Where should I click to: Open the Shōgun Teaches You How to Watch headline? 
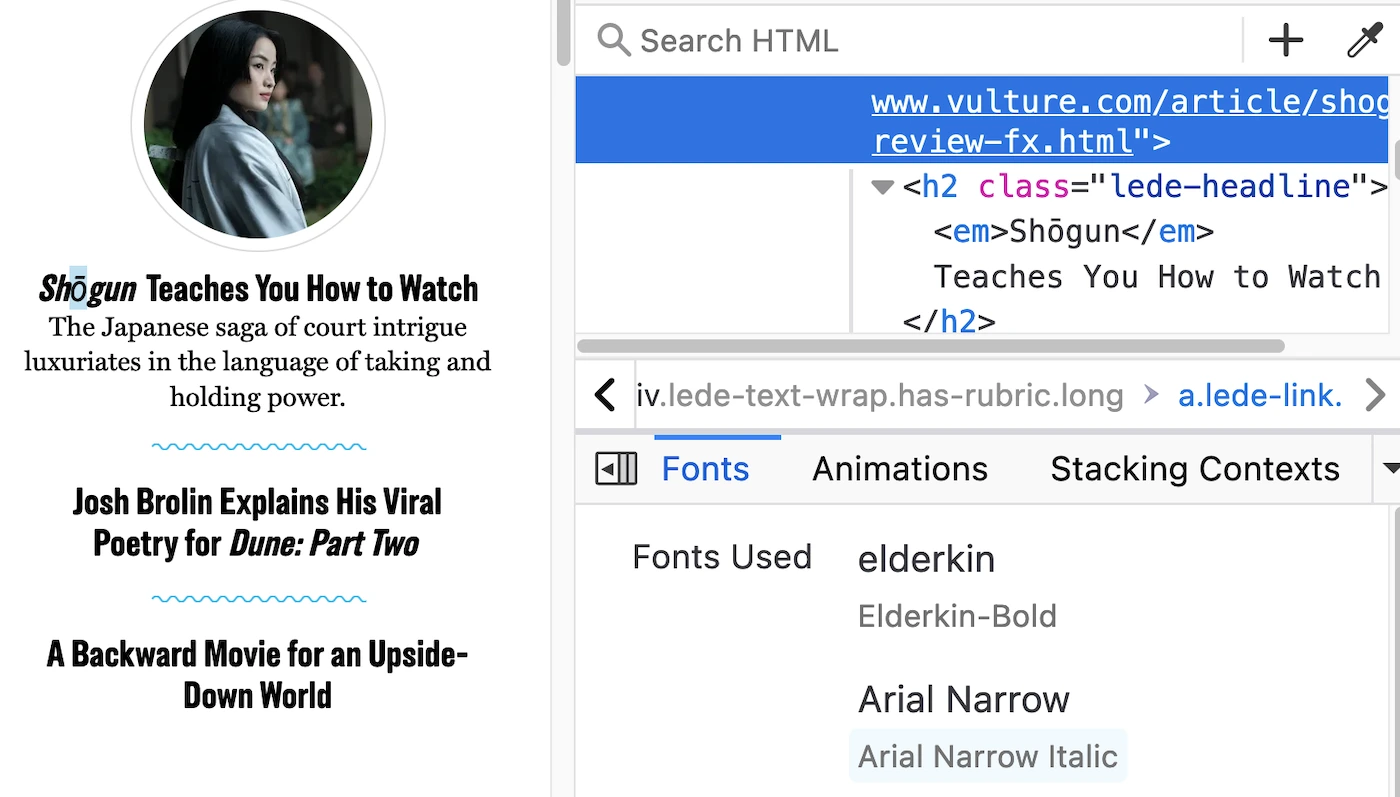click(x=258, y=289)
